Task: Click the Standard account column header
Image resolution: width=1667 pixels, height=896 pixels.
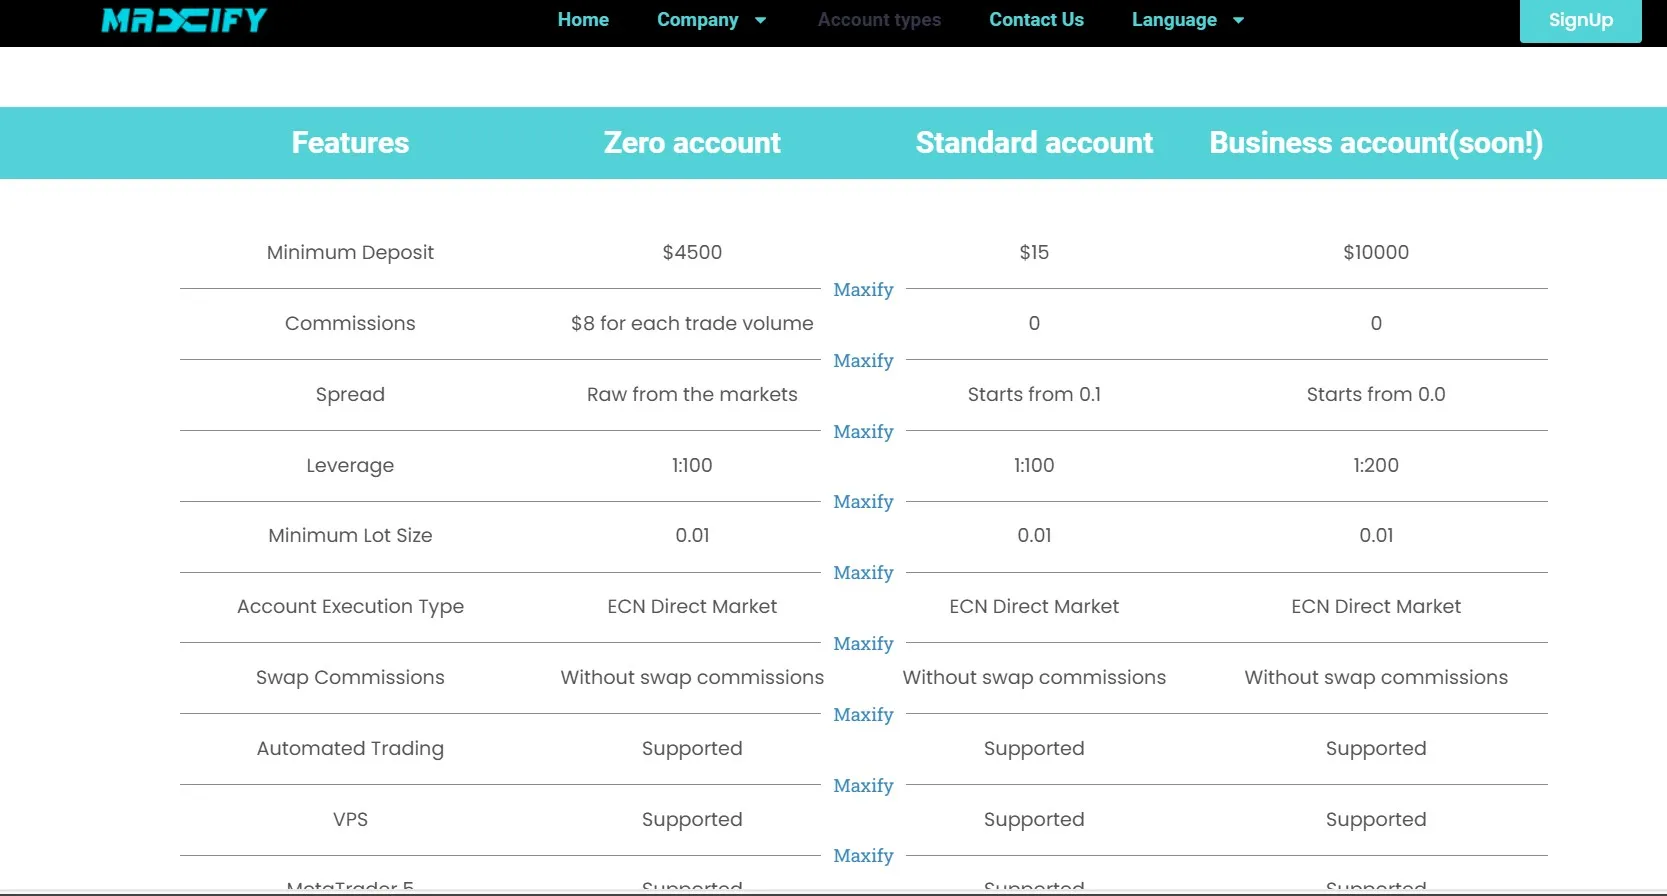Action: 1034,143
